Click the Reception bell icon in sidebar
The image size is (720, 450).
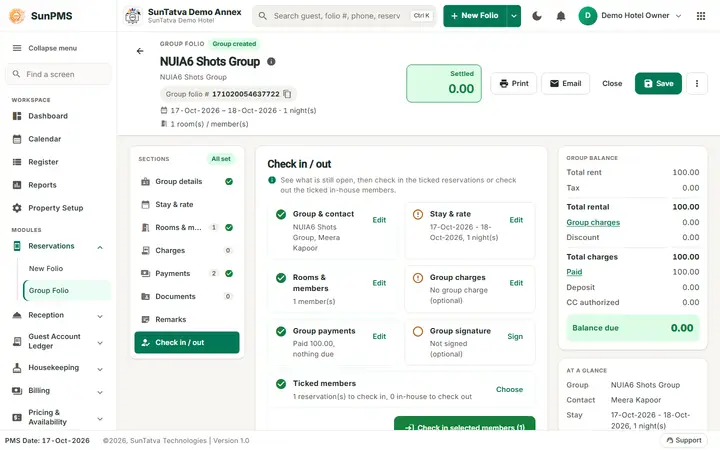(17, 315)
